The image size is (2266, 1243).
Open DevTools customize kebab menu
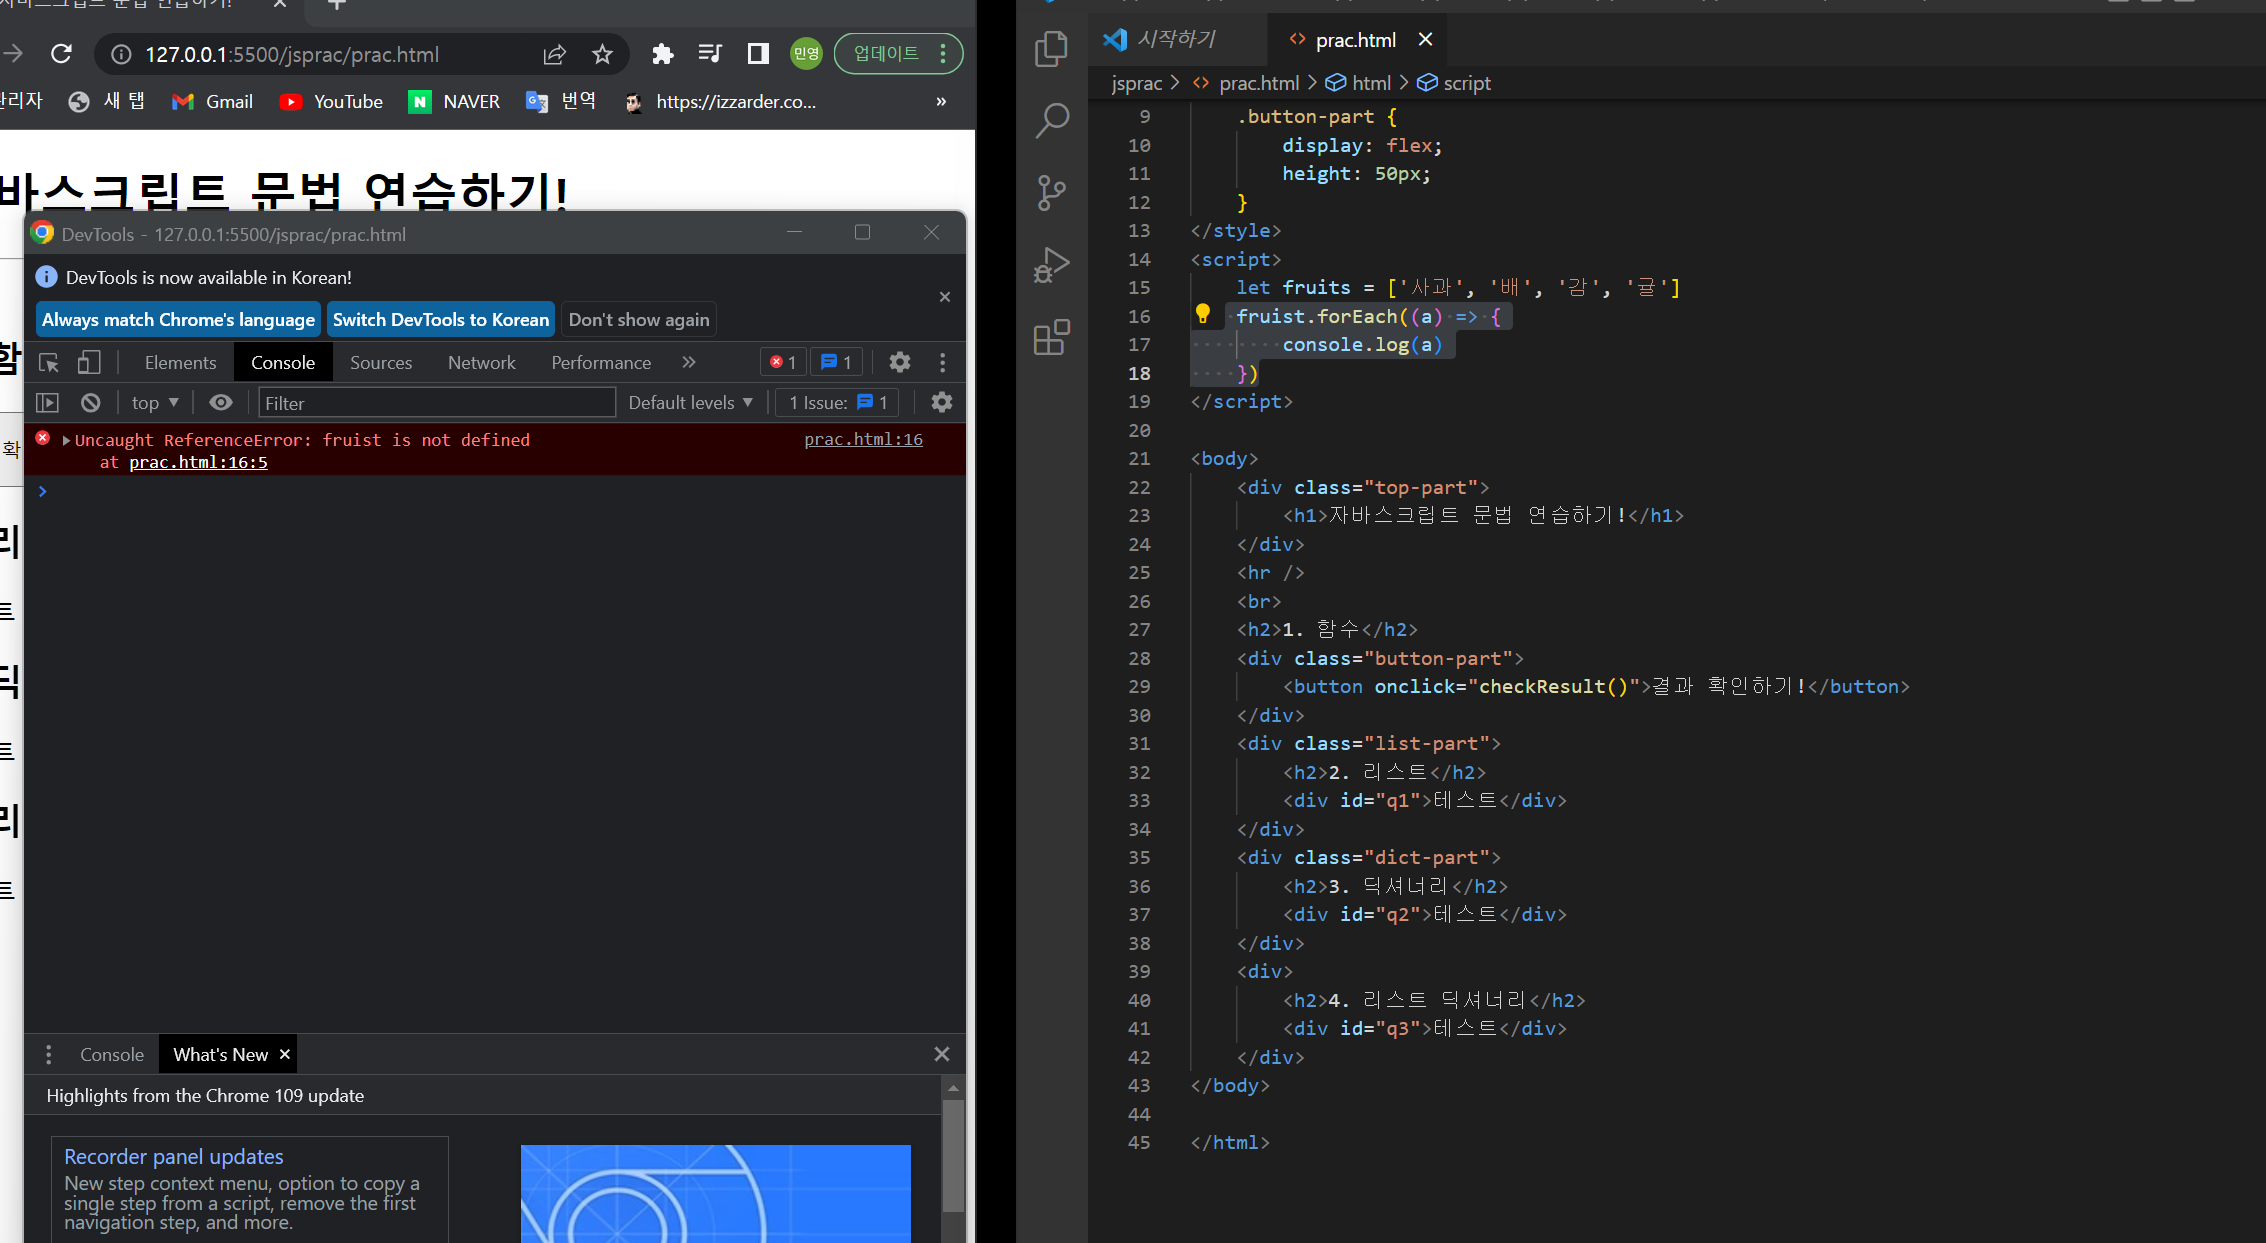coord(943,362)
